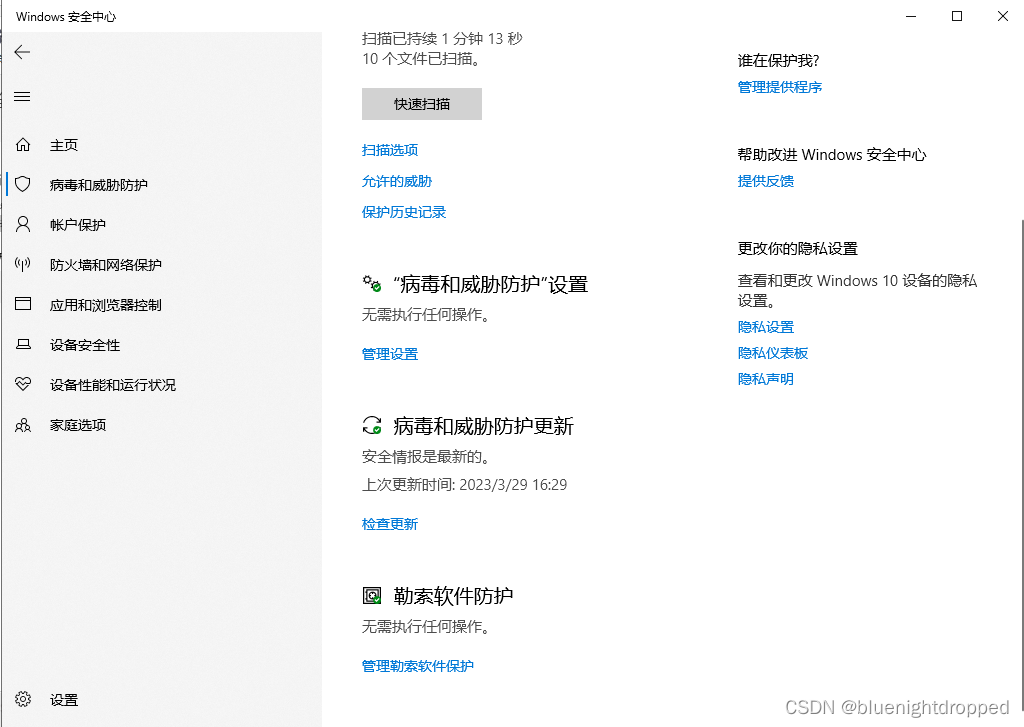Open the hamburger navigation menu

[x=22, y=97]
